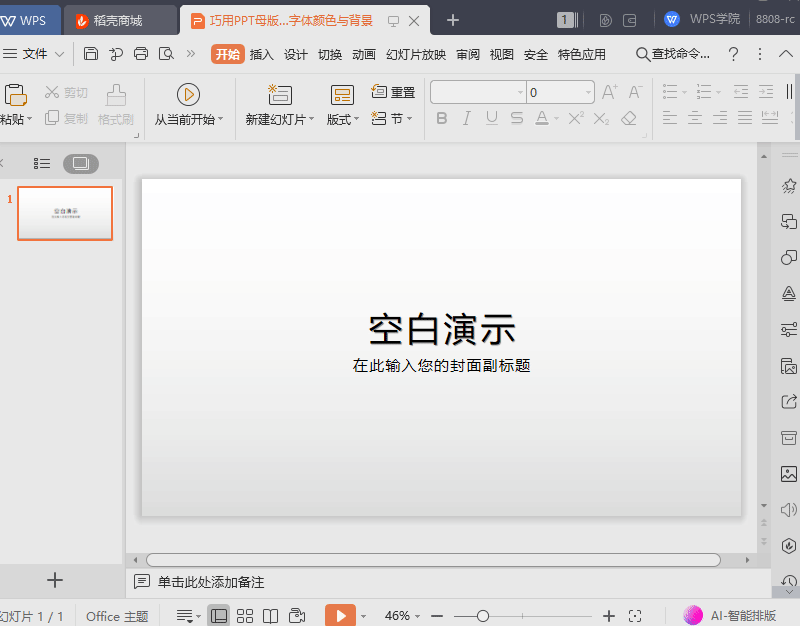Click the 重置 (Reset) button
Screen dimensions: 800x626
[393, 92]
